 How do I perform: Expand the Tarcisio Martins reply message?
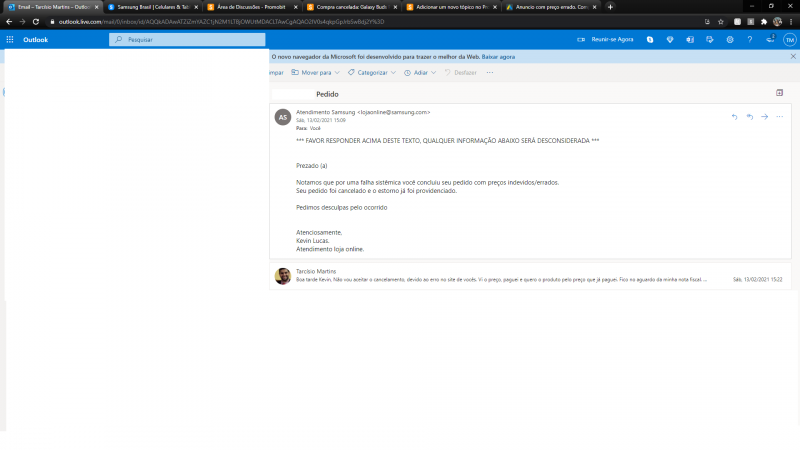point(530,276)
